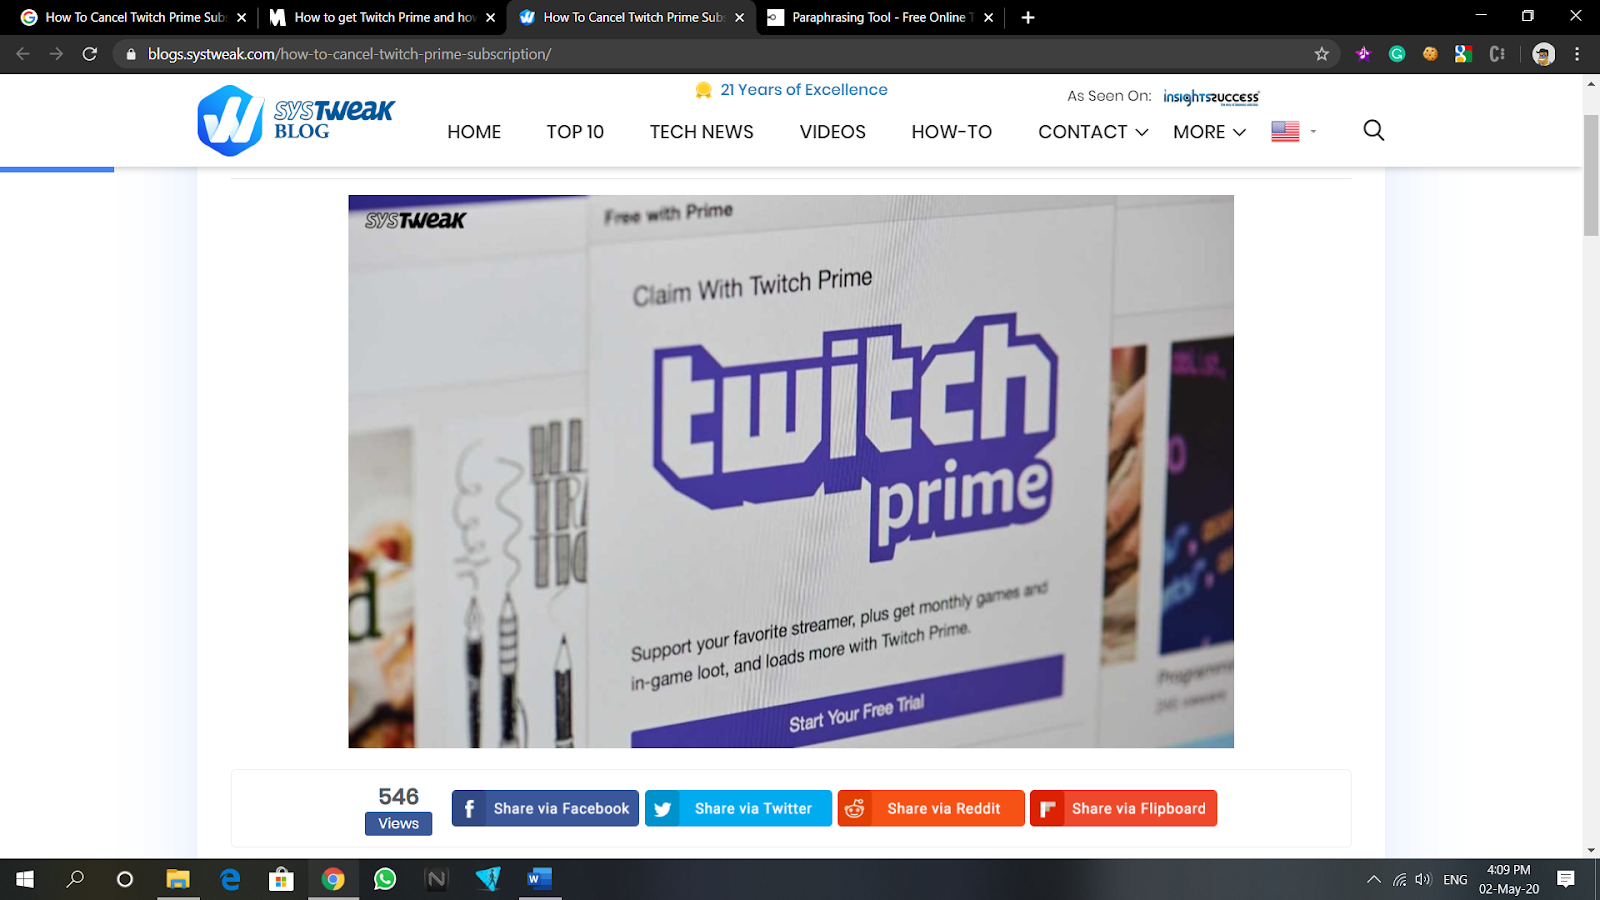The height and width of the screenshot is (900, 1600).
Task: Open the US flag language dropdown
Action: (x=1294, y=131)
